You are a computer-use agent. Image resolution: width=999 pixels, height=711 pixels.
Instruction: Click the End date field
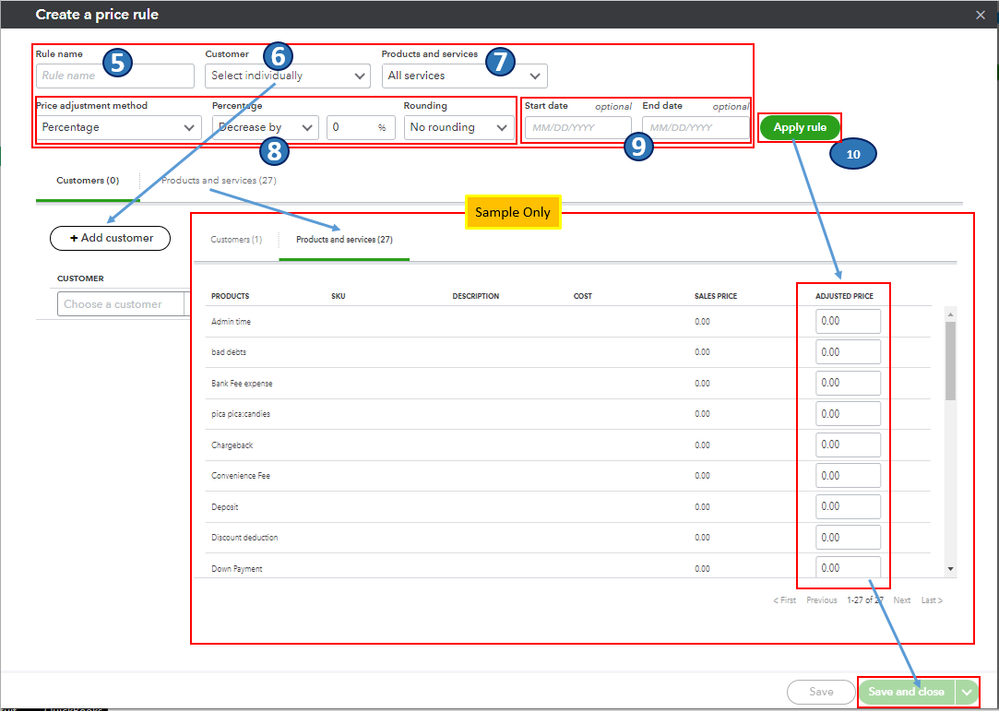click(696, 127)
